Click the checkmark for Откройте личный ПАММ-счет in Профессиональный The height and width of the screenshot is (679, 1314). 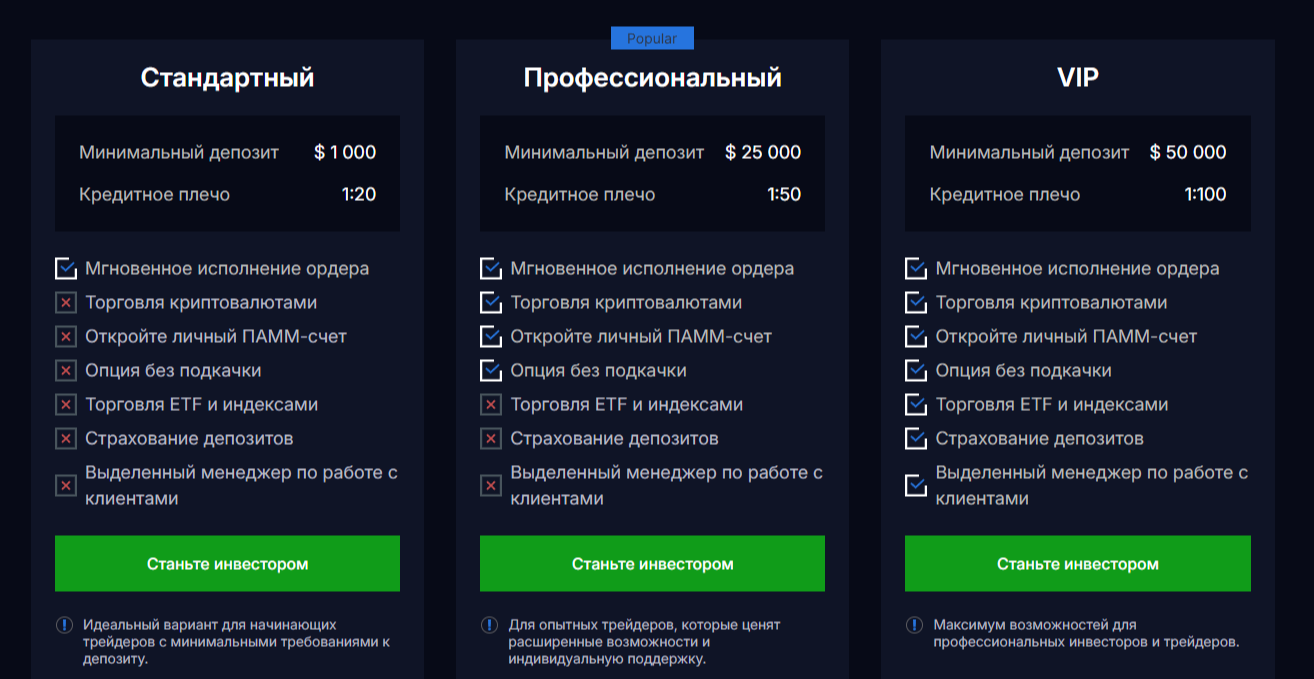click(491, 337)
